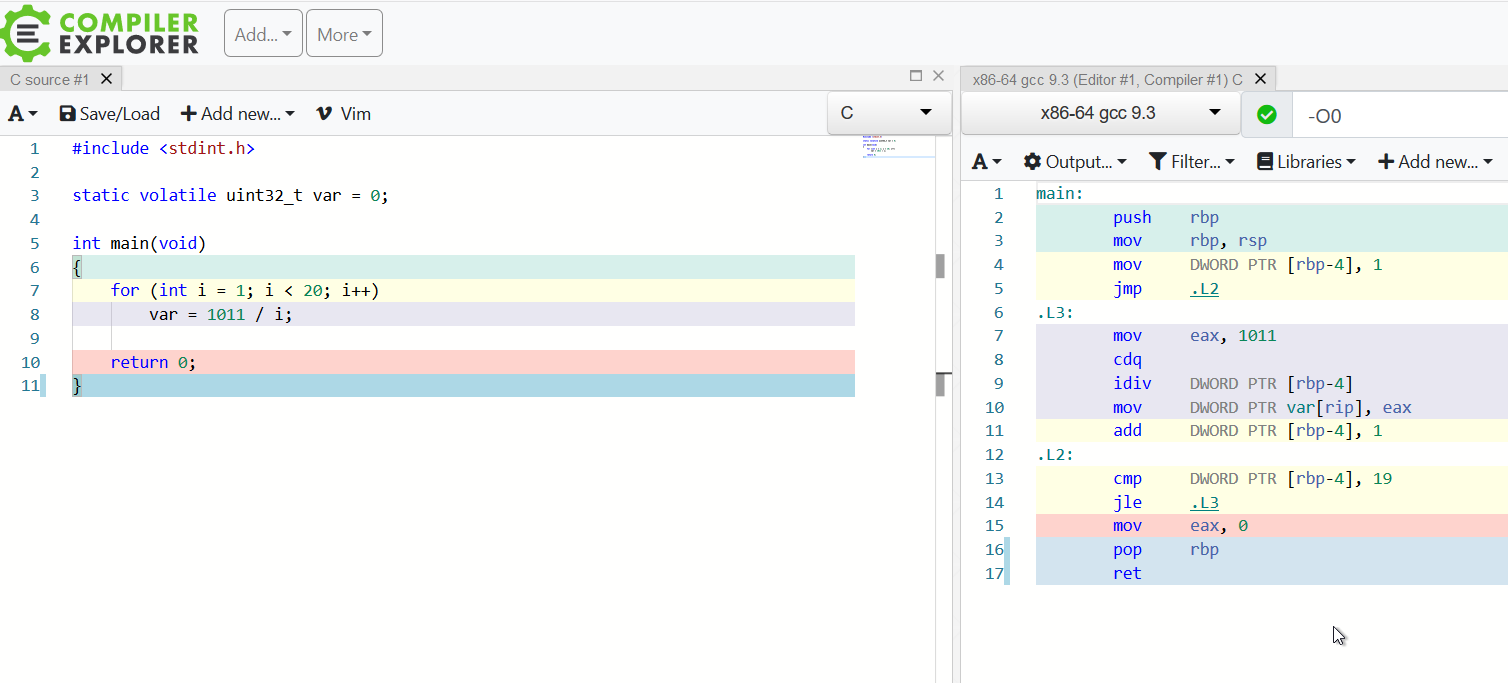
Task: Follow the .L3 label link in jle instruction
Action: (x=1204, y=503)
